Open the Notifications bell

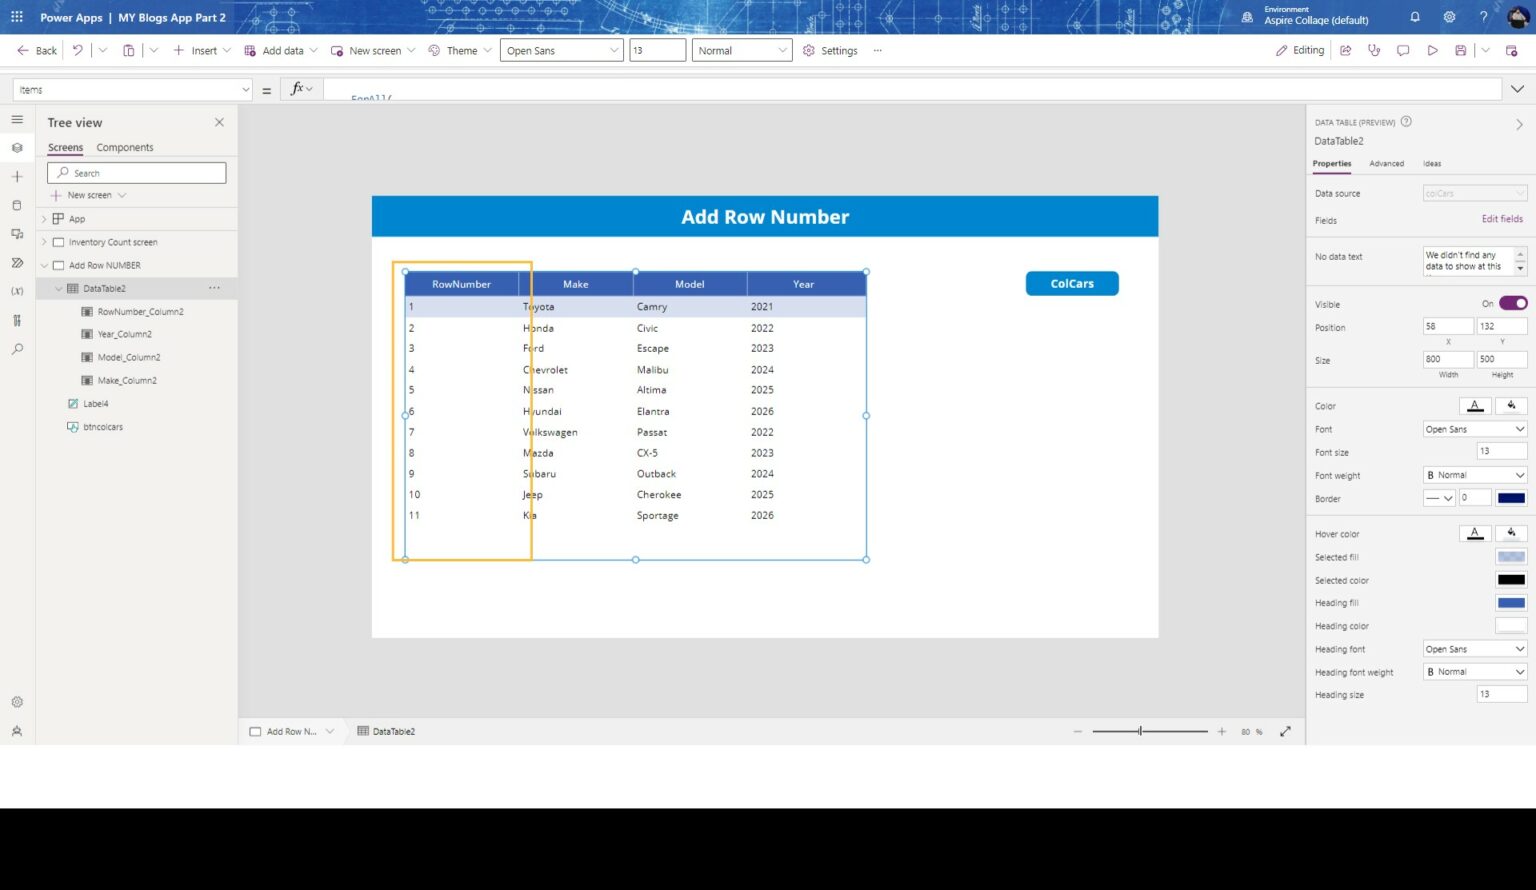tap(1415, 17)
